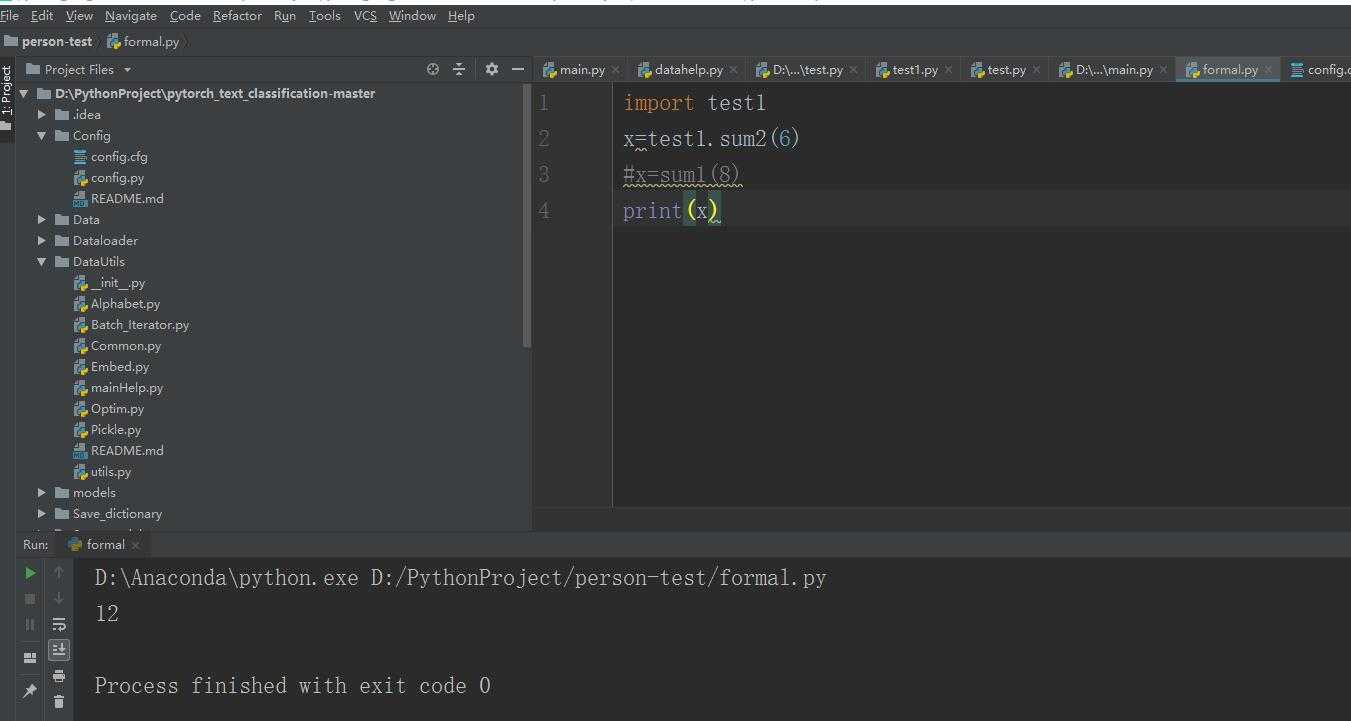Click 'Process finished with exit code 0' output
Screen dimensions: 1351x721
(x=293, y=685)
